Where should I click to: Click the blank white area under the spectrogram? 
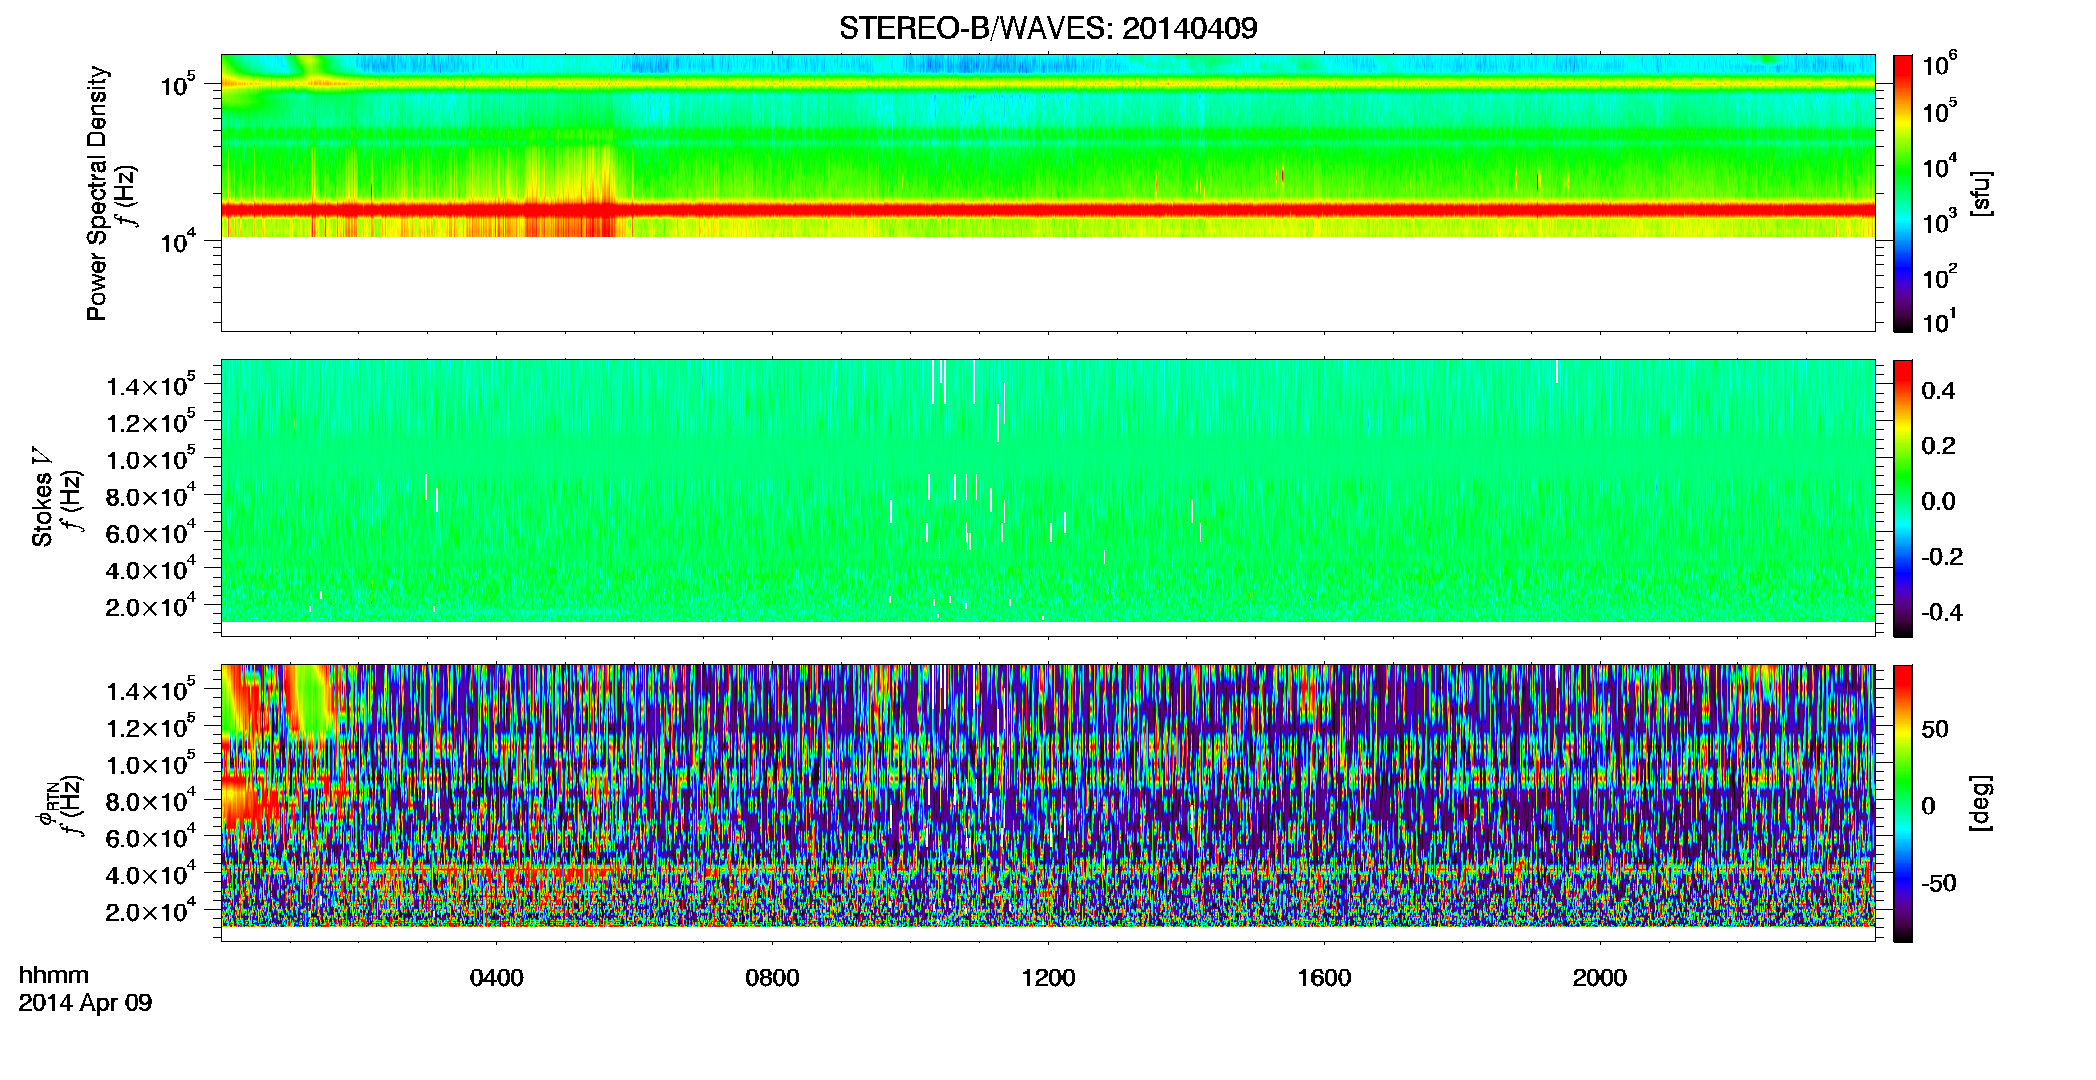pos(1048,284)
